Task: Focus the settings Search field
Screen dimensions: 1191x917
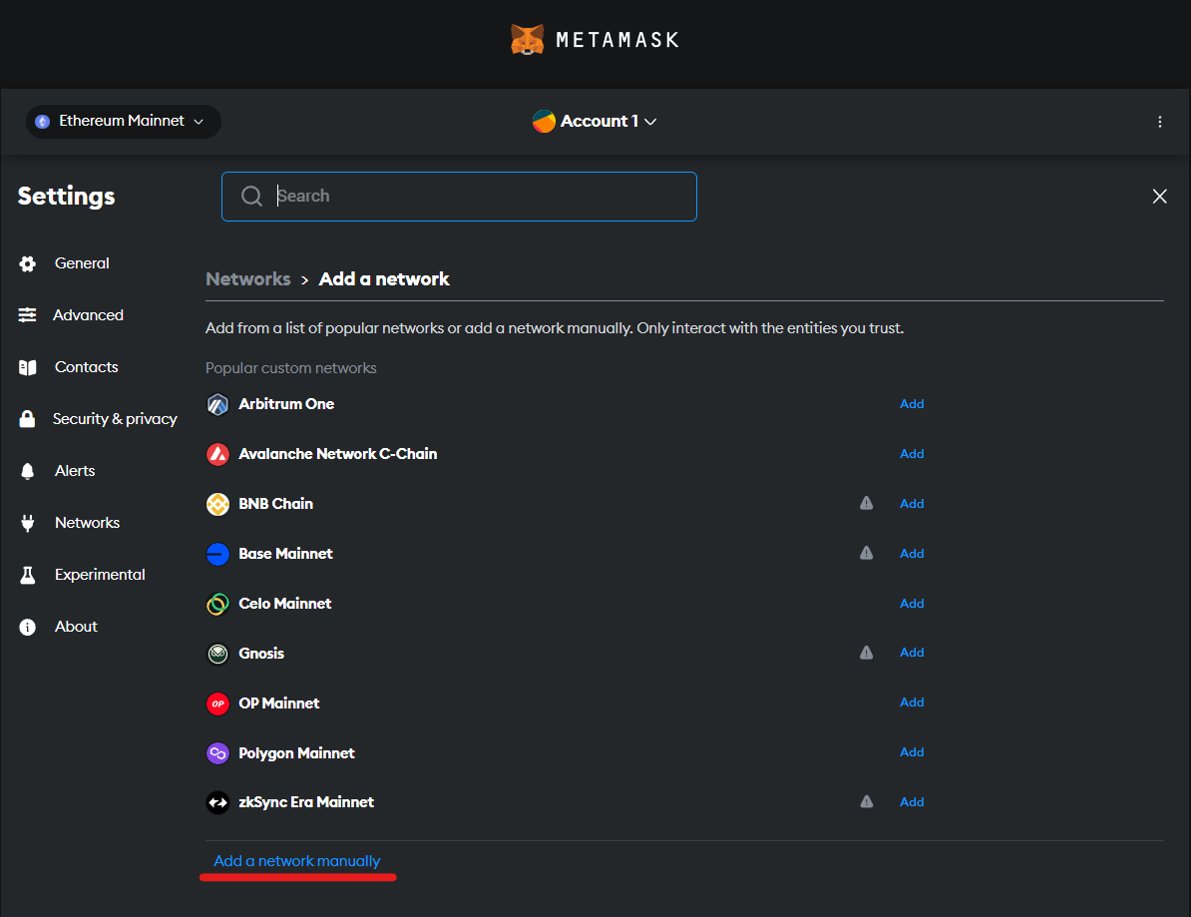Action: [x=459, y=197]
